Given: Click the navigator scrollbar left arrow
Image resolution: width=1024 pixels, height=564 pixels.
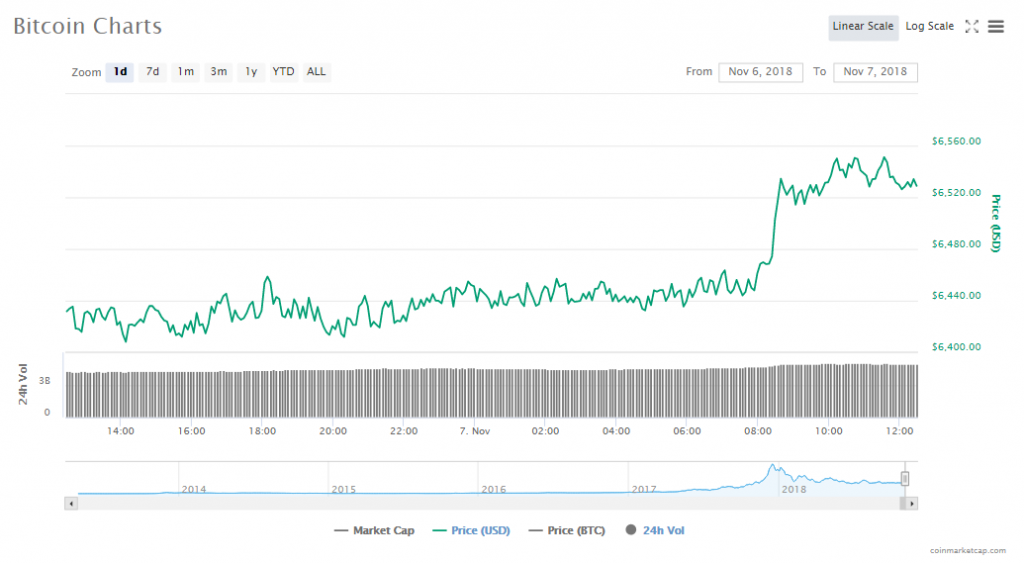Looking at the screenshot, I should pyautogui.click(x=70, y=504).
